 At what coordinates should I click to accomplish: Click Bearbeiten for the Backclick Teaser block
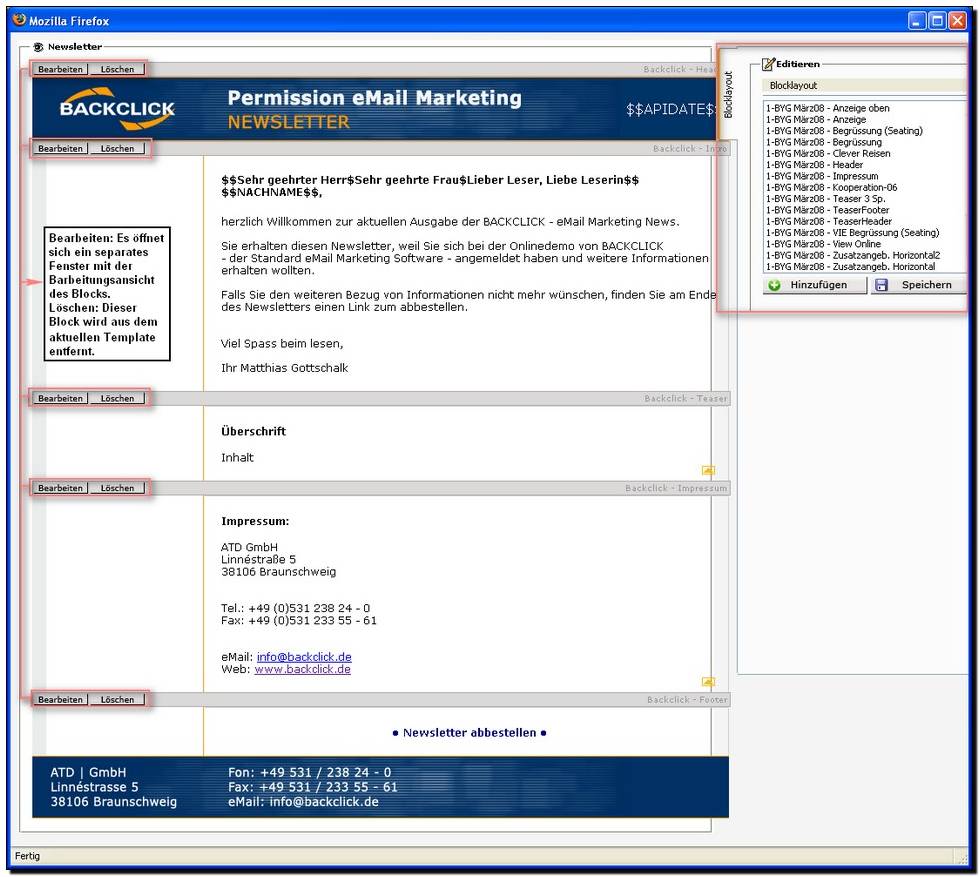coord(60,398)
